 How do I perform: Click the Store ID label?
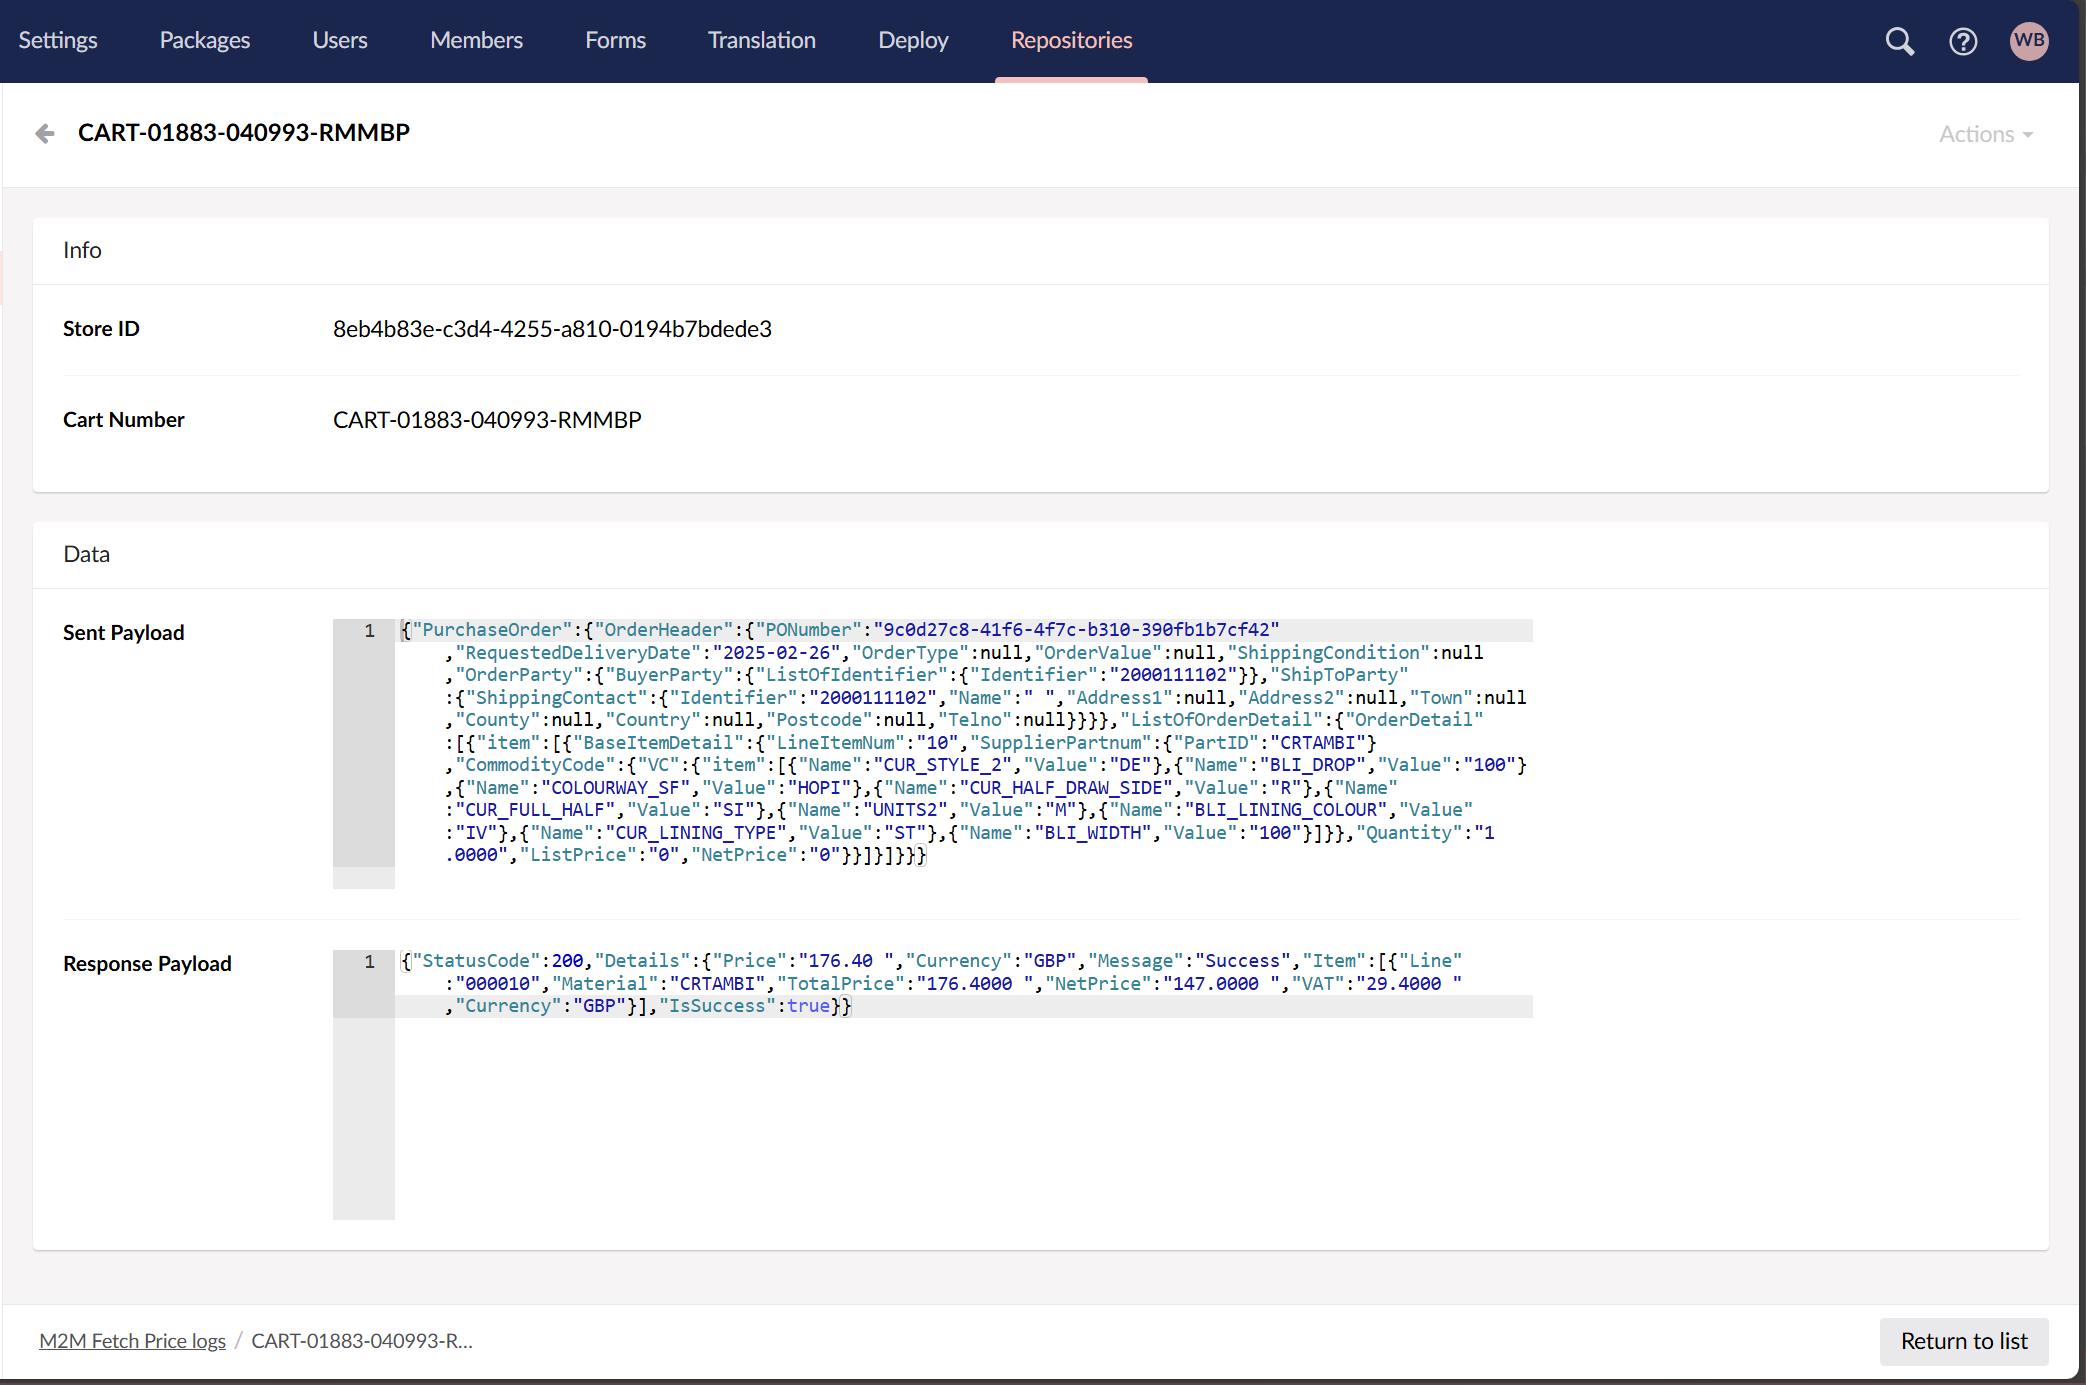pos(101,329)
